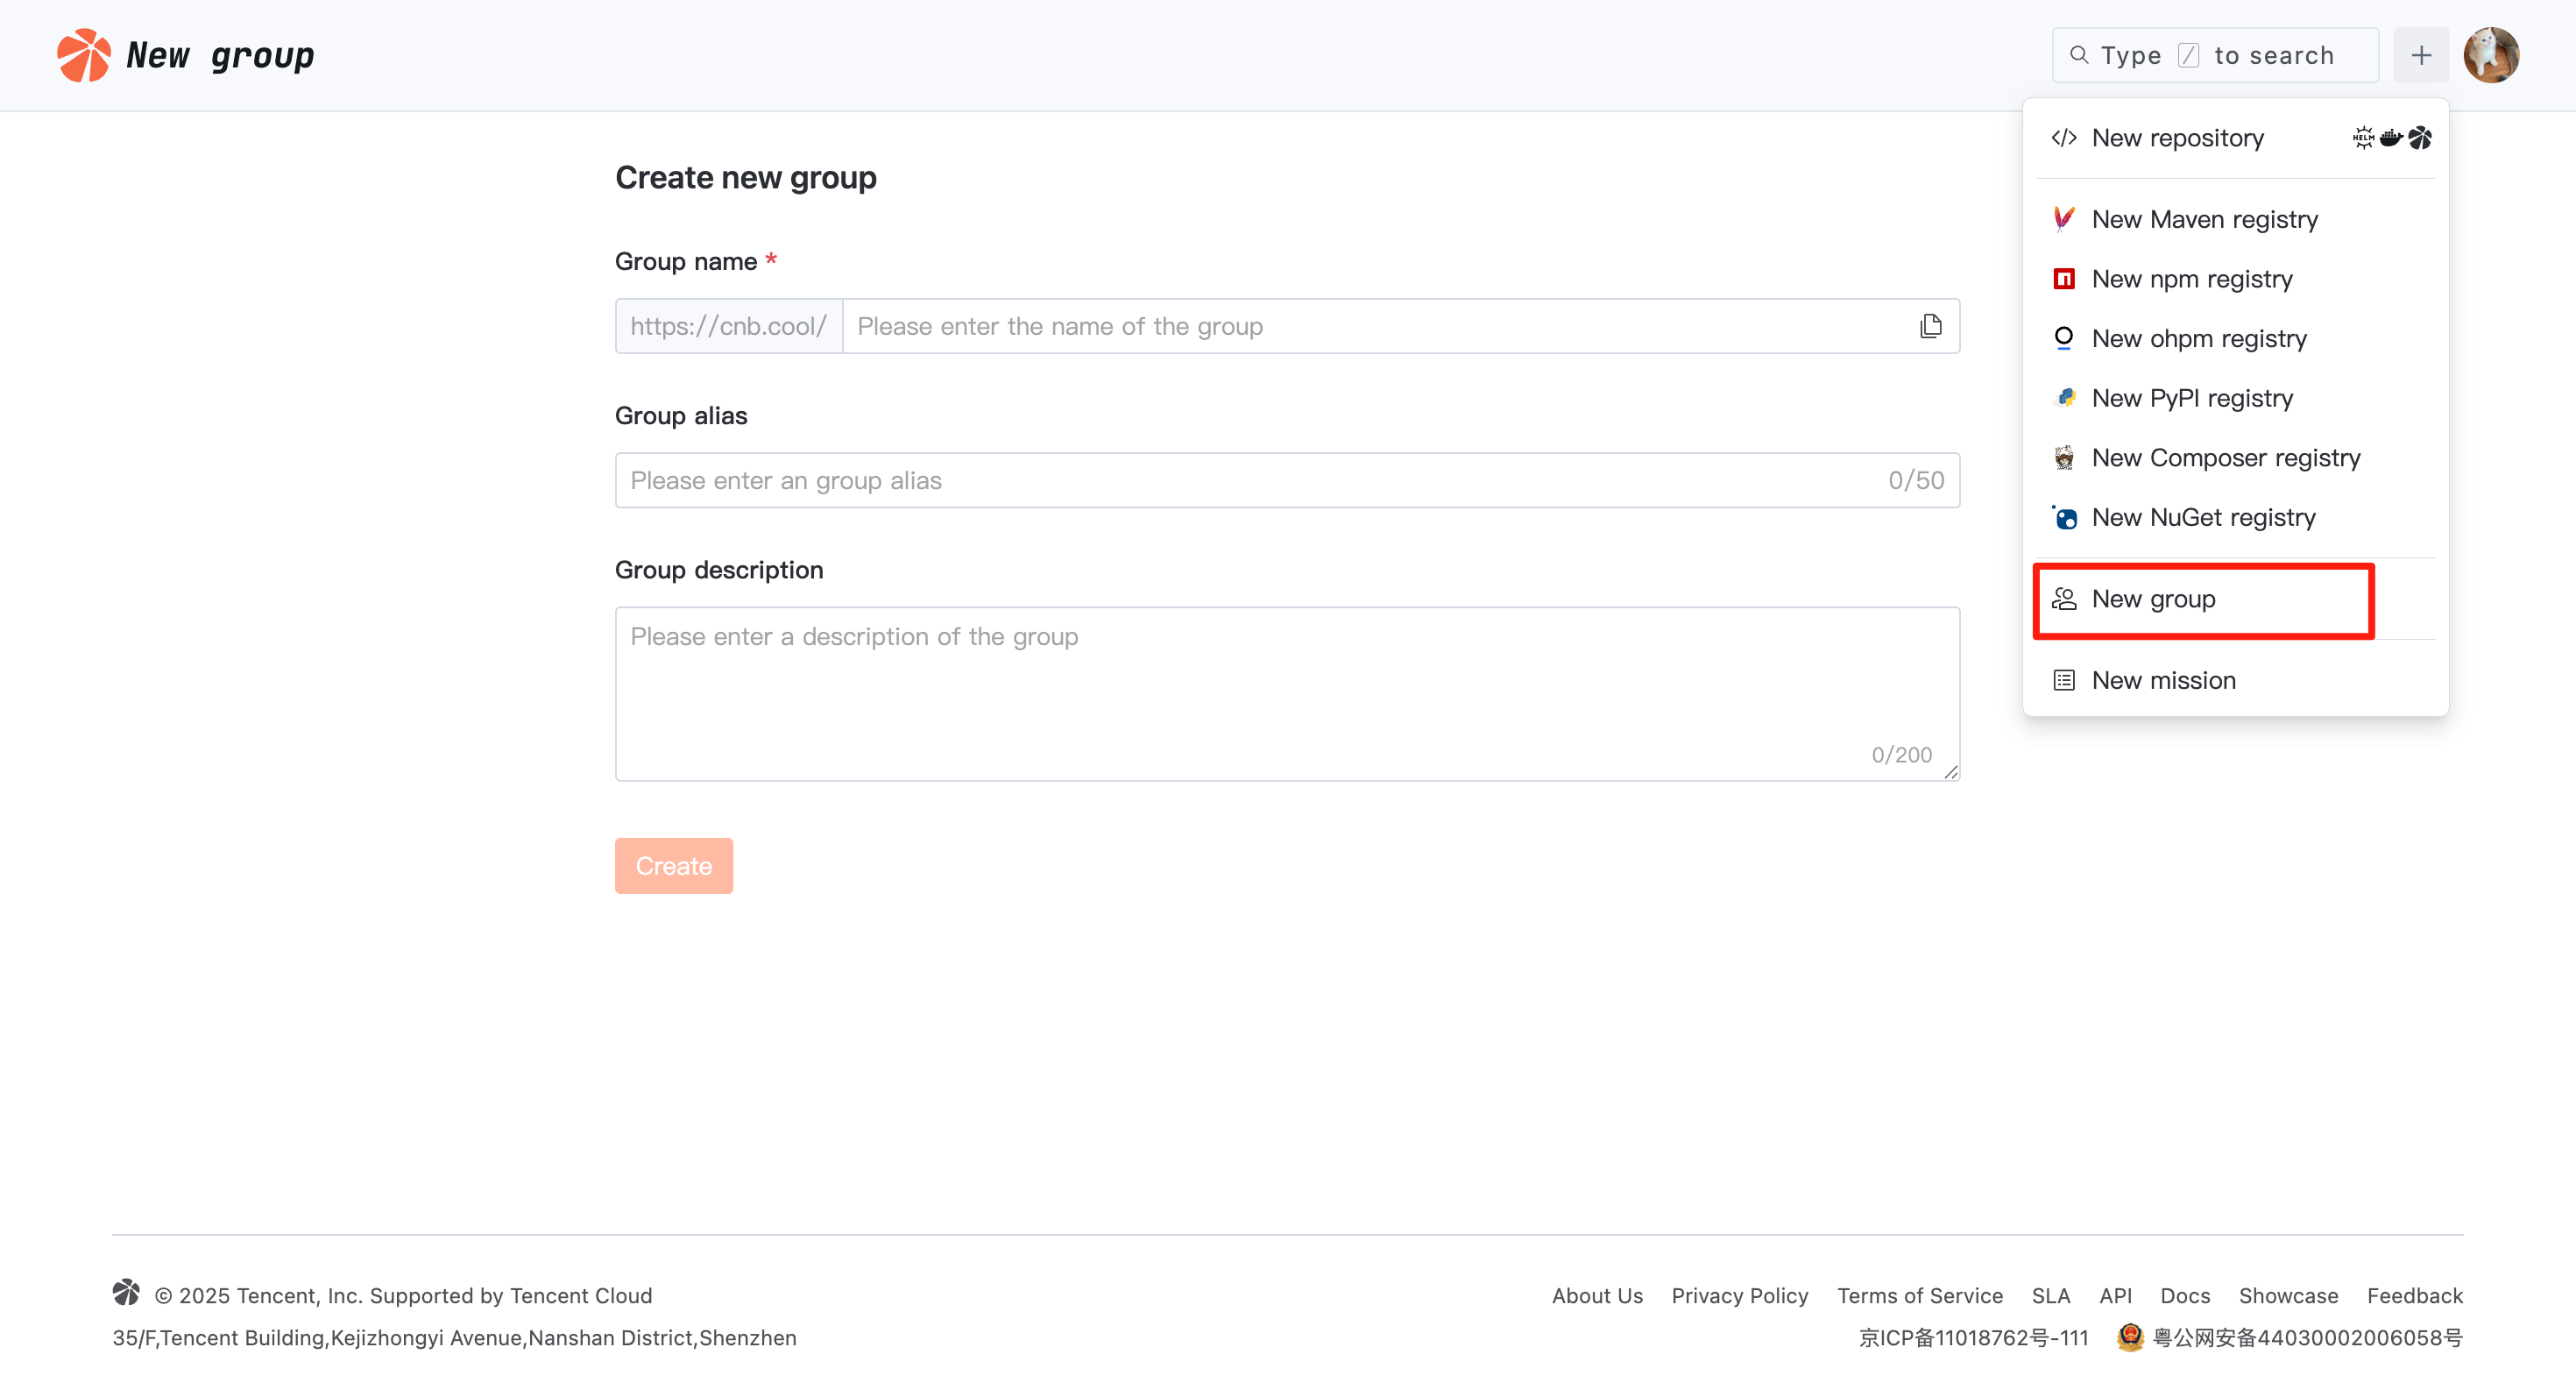Viewport: 2576px width, 1397px height.
Task: Select New npm registry
Action: (2191, 279)
